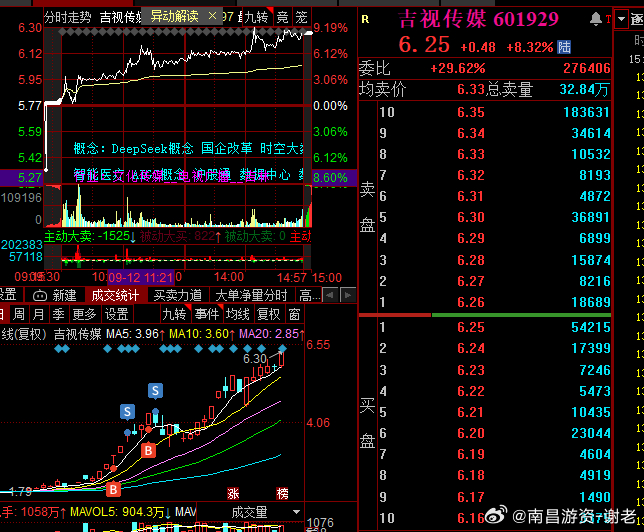Click the 主动大卖: -1525 statistic
The width and height of the screenshot is (644, 532).
pos(90,236)
